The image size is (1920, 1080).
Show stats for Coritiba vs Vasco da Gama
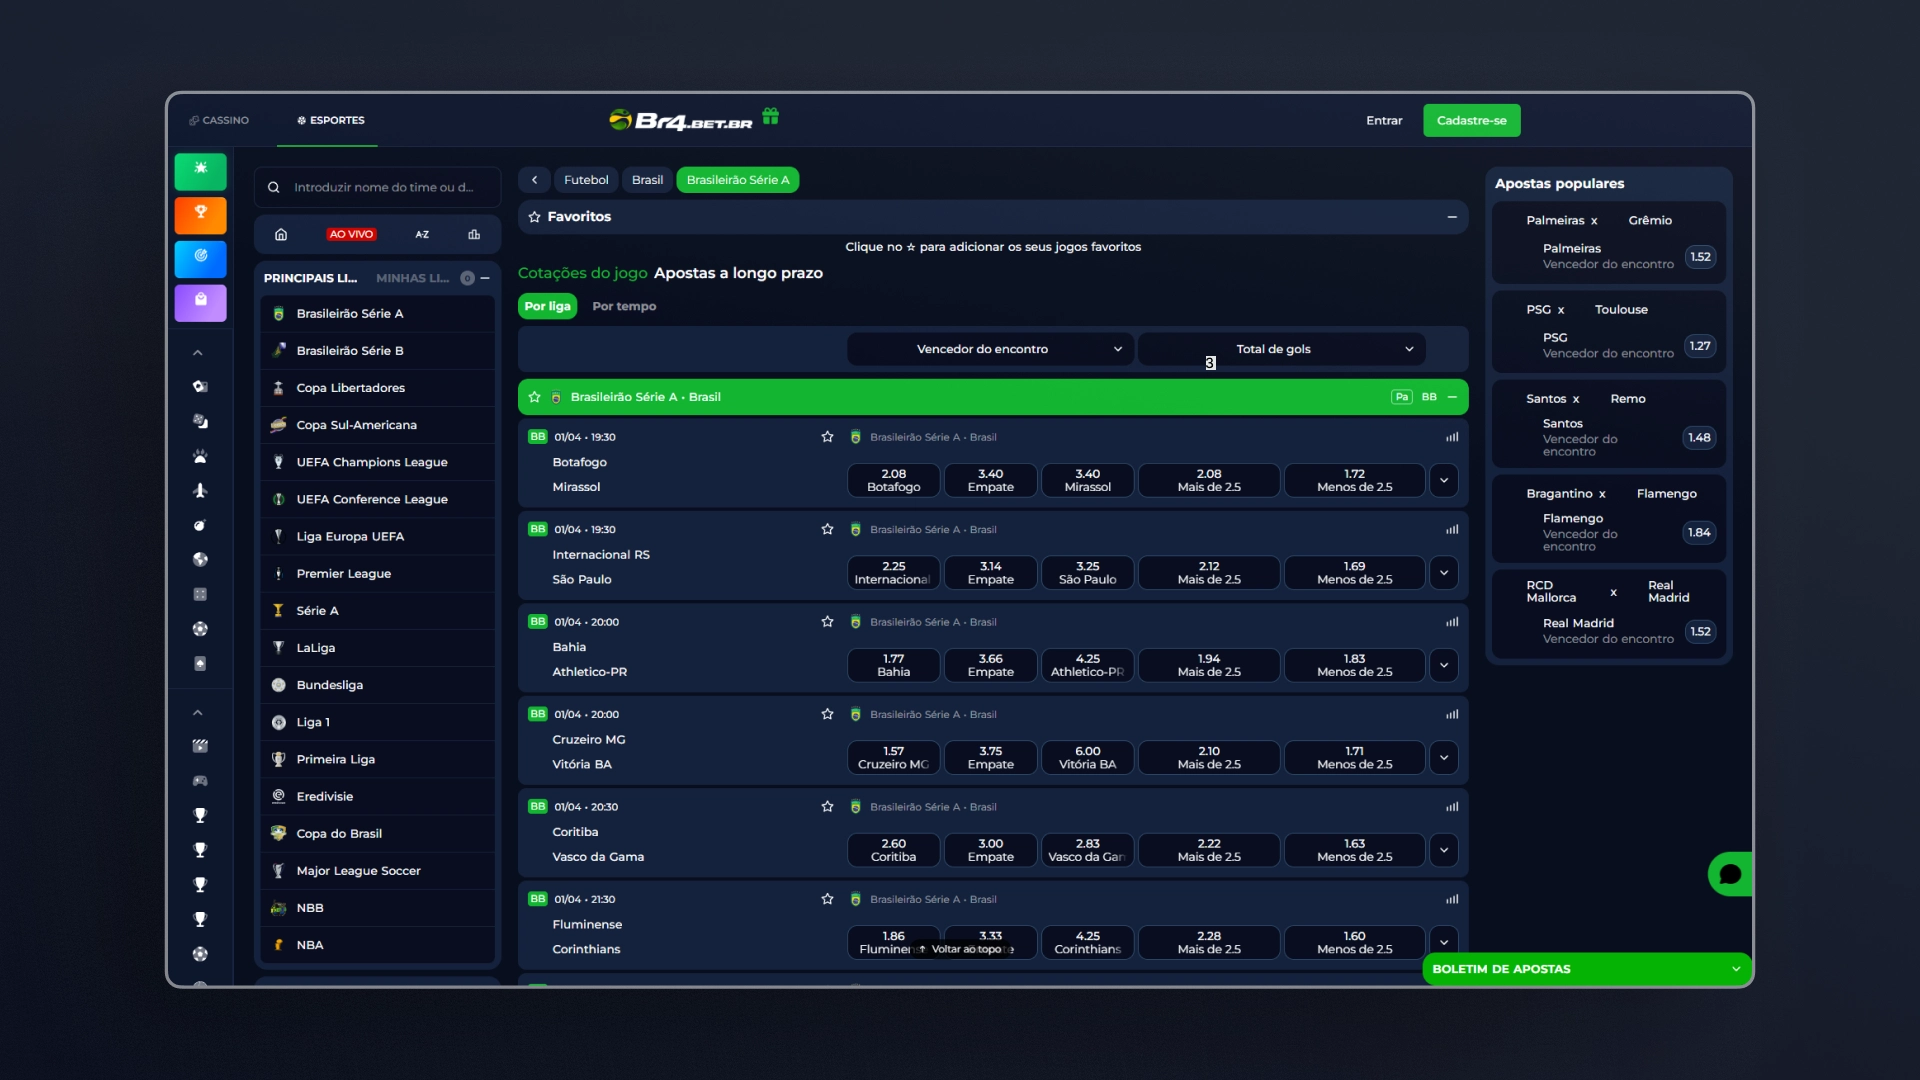click(x=1452, y=807)
